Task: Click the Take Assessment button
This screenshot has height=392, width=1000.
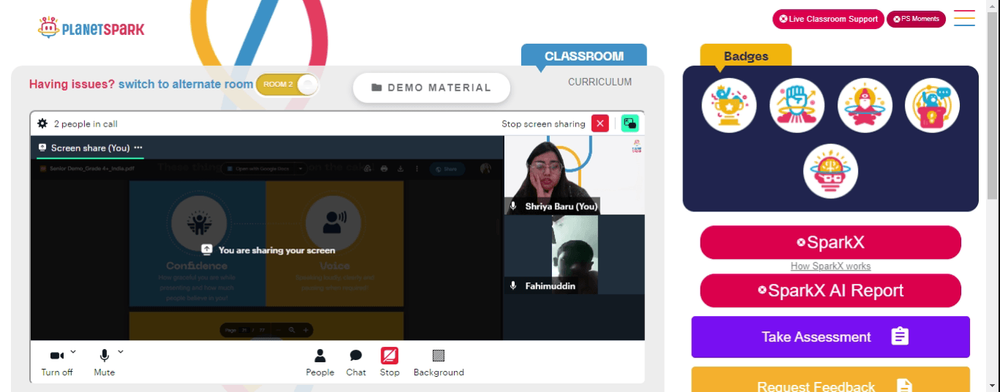Action: (x=830, y=337)
